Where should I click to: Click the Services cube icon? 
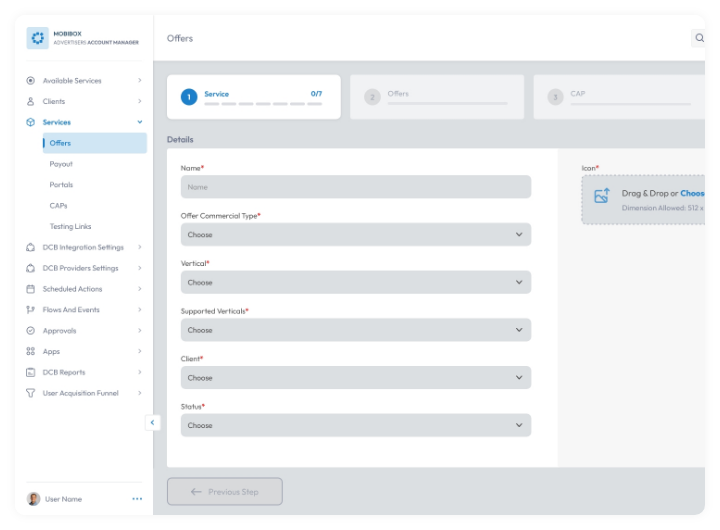click(x=30, y=122)
